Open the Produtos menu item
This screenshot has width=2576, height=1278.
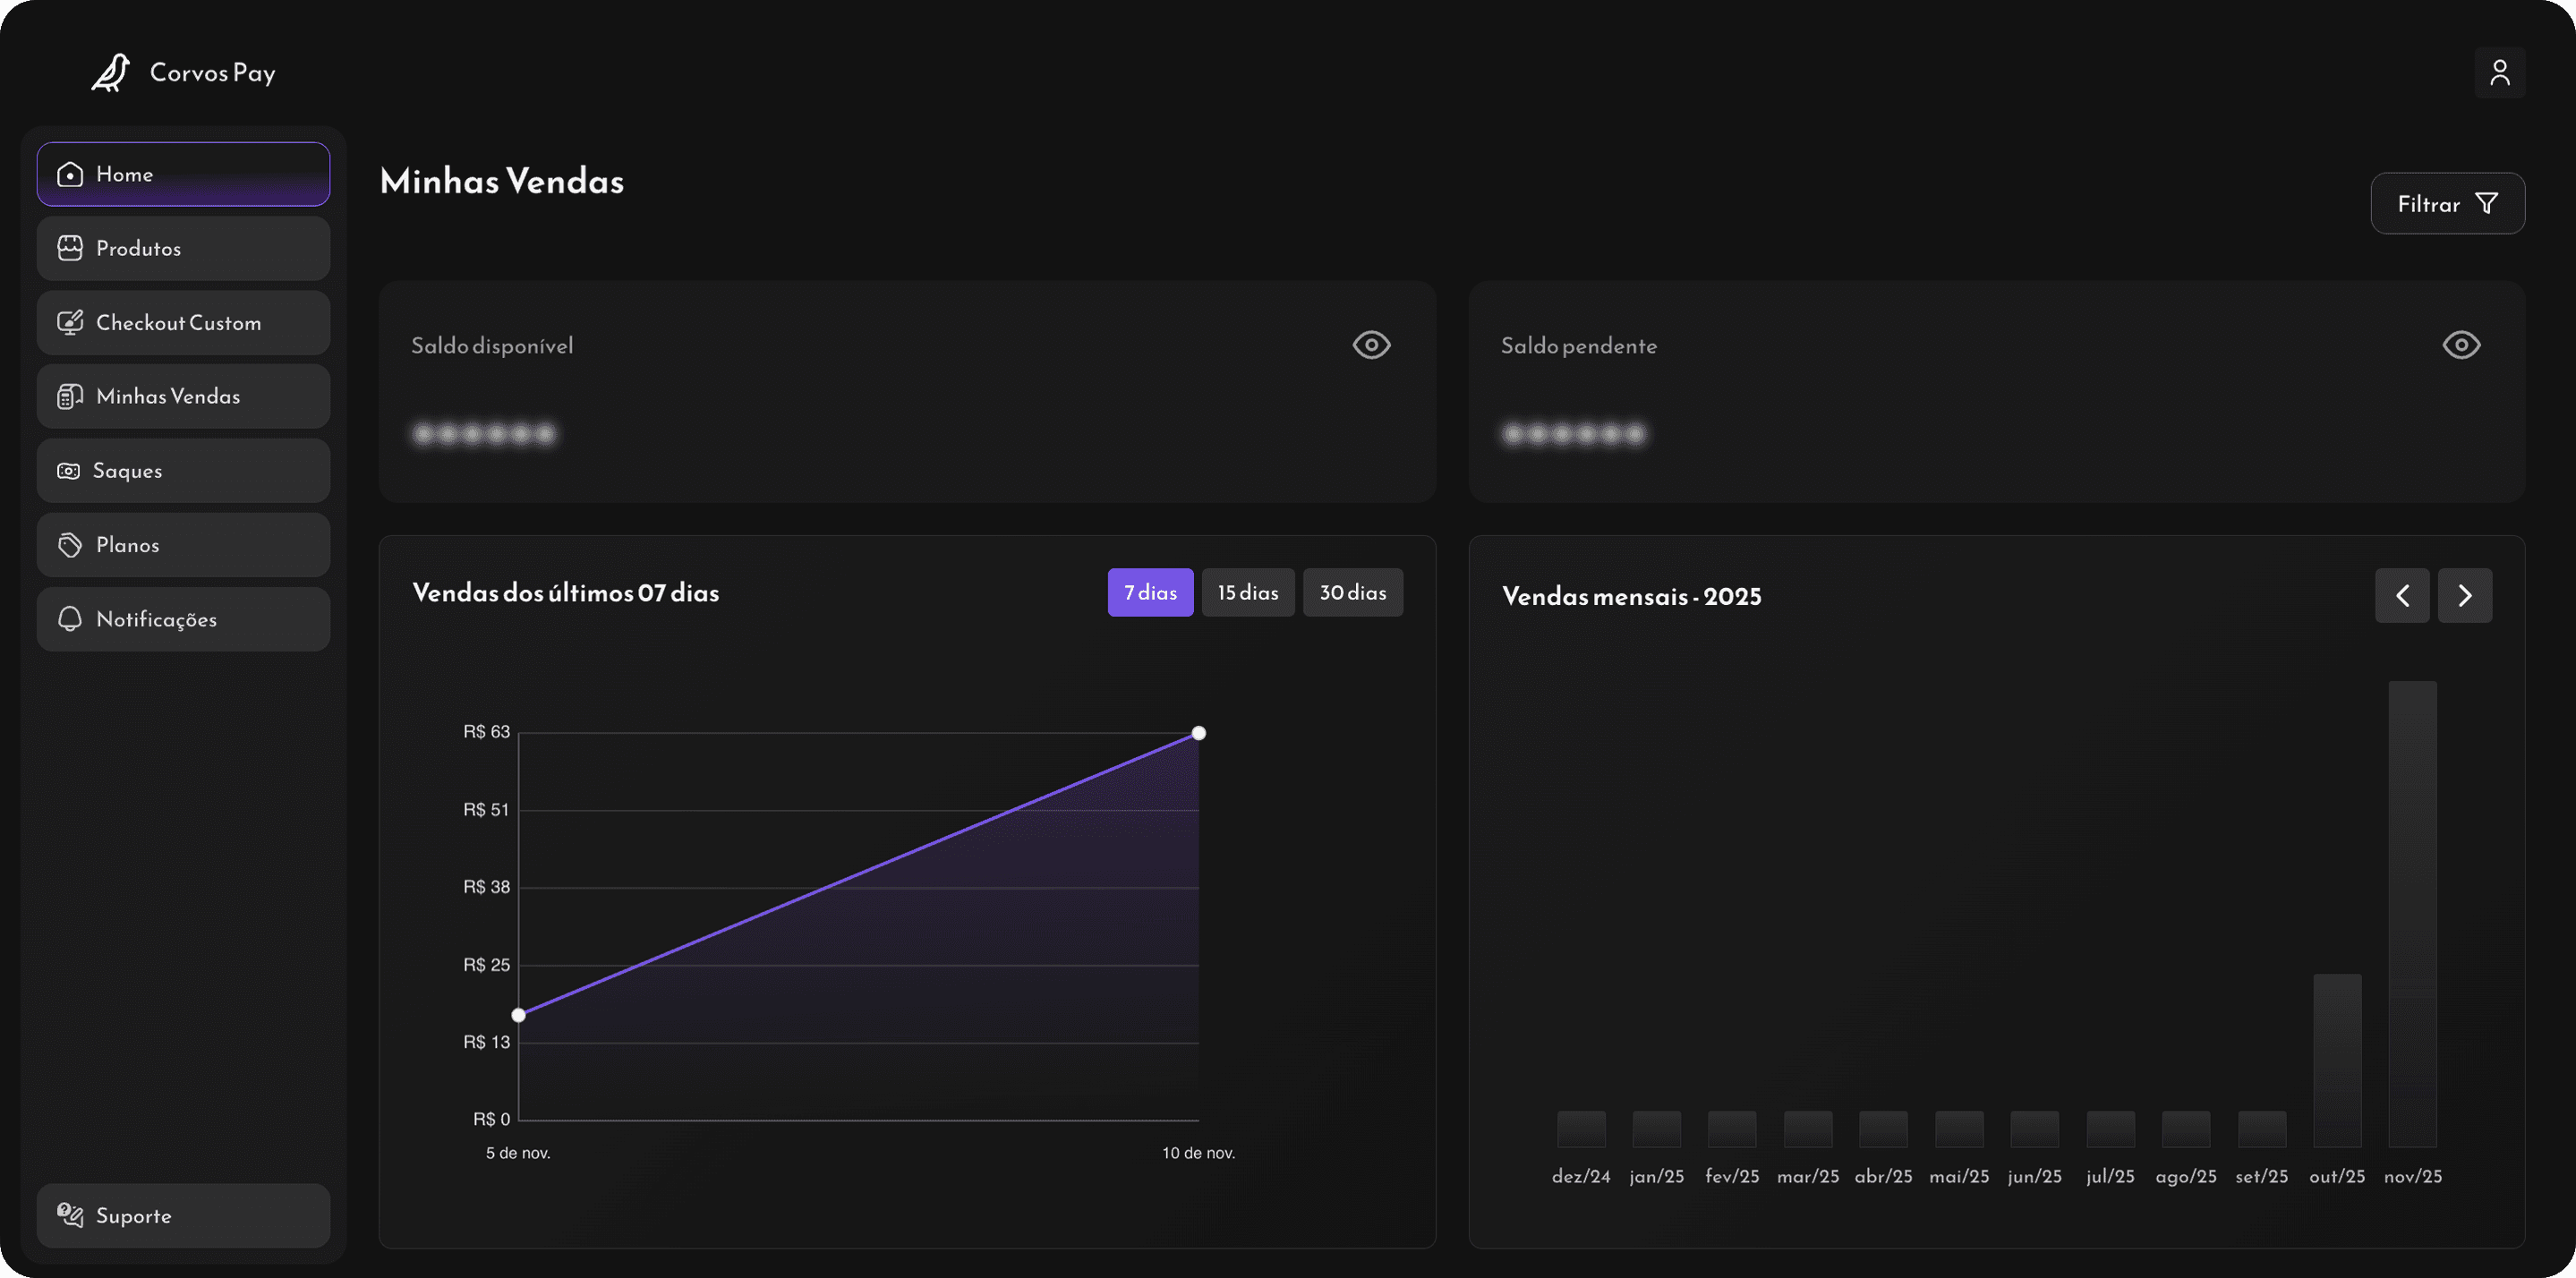[x=183, y=248]
